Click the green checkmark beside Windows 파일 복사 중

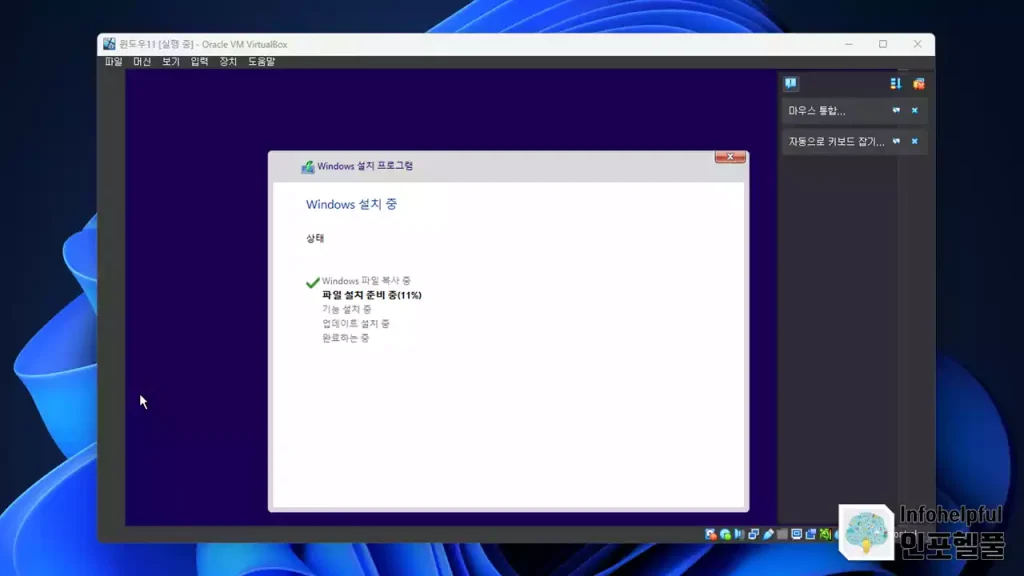coord(312,282)
